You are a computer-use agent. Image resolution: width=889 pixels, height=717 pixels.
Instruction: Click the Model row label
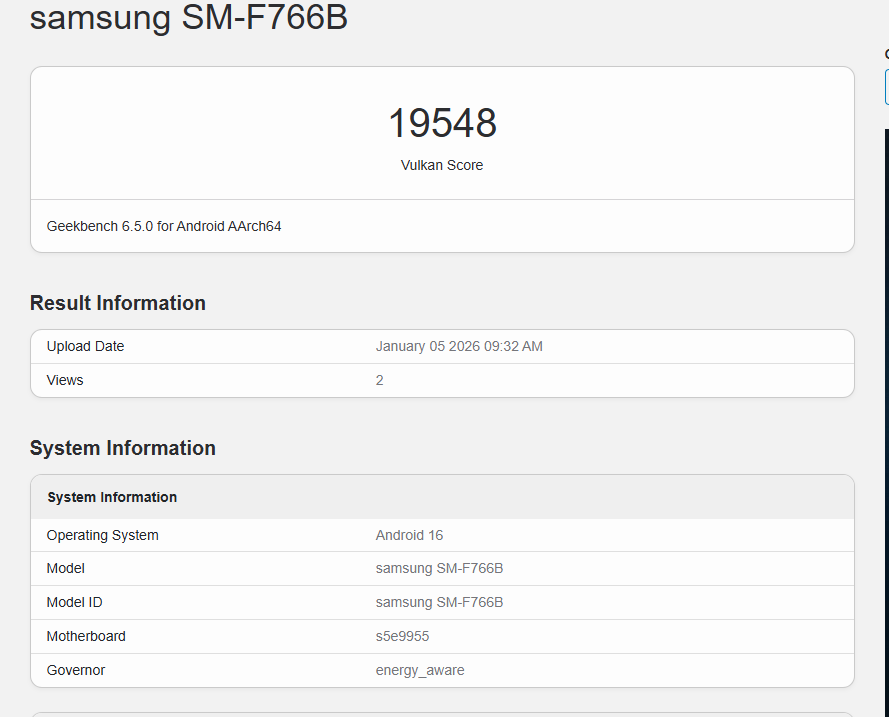66,568
